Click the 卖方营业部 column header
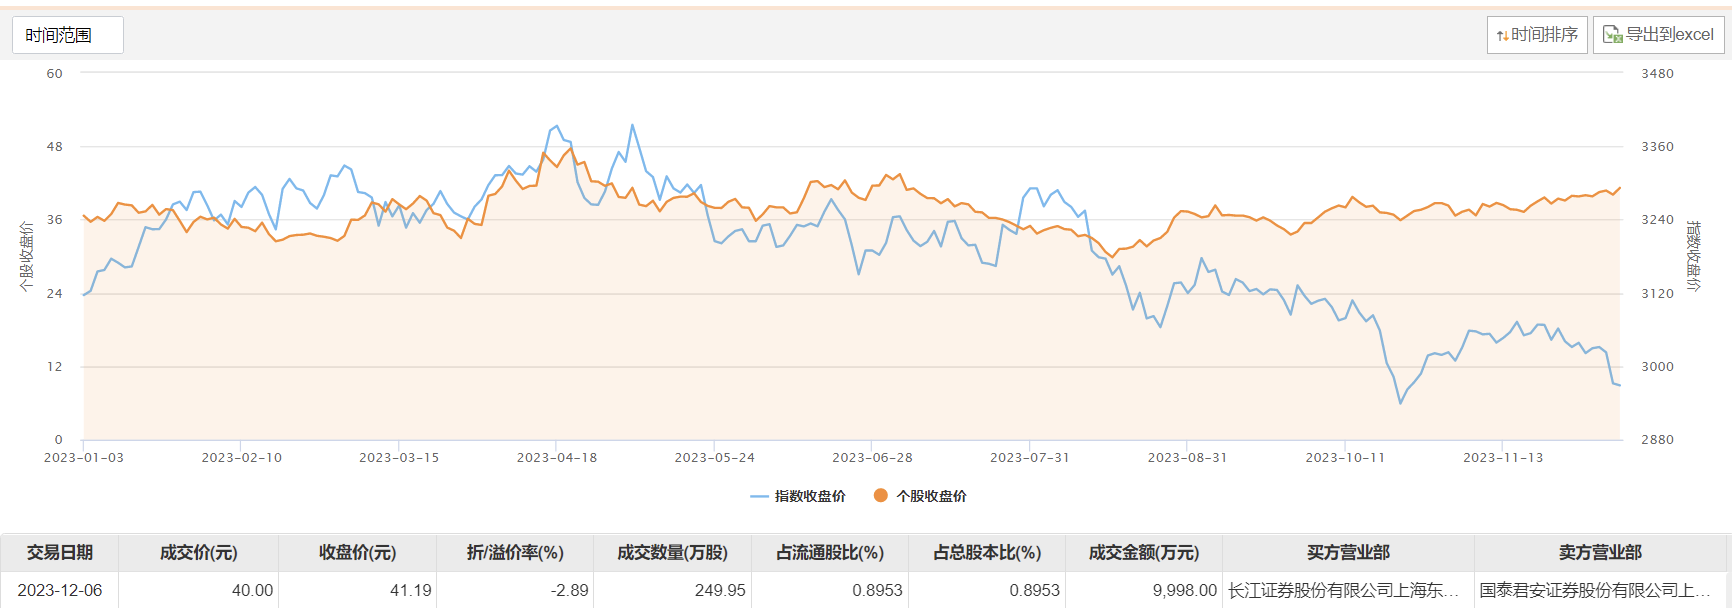This screenshot has width=1732, height=608. pyautogui.click(x=1600, y=553)
